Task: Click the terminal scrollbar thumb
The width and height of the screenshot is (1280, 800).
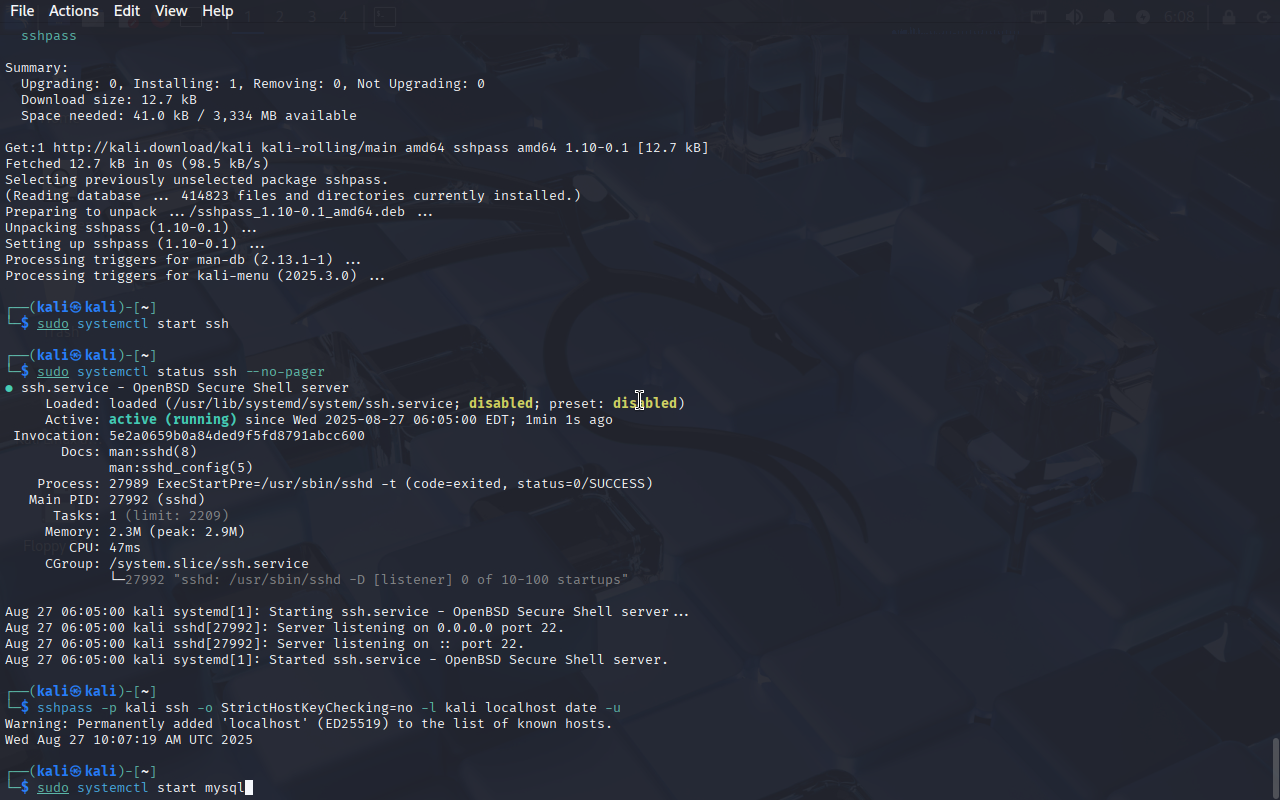Action: pyautogui.click(x=1275, y=768)
